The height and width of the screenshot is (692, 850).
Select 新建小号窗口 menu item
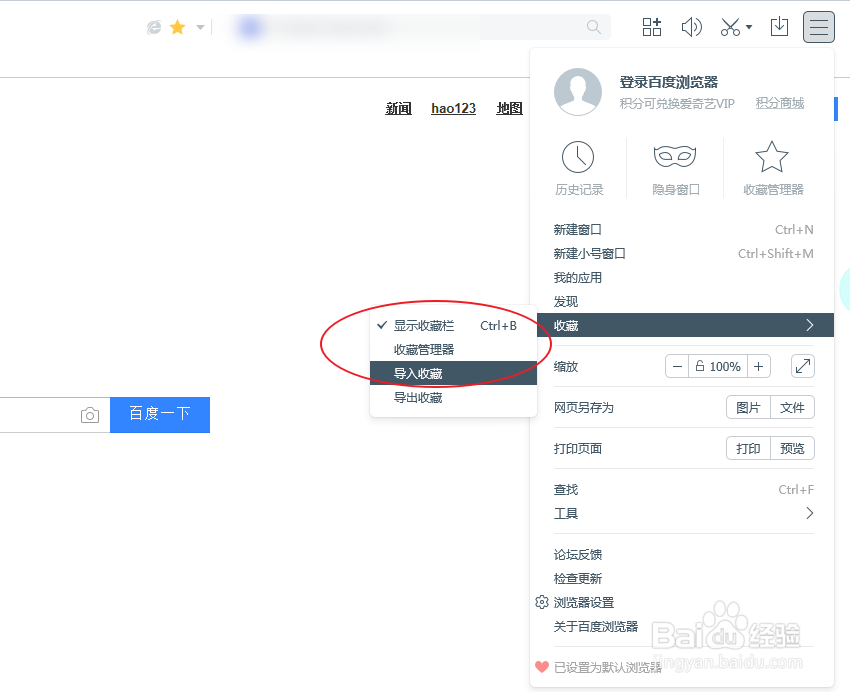684,254
